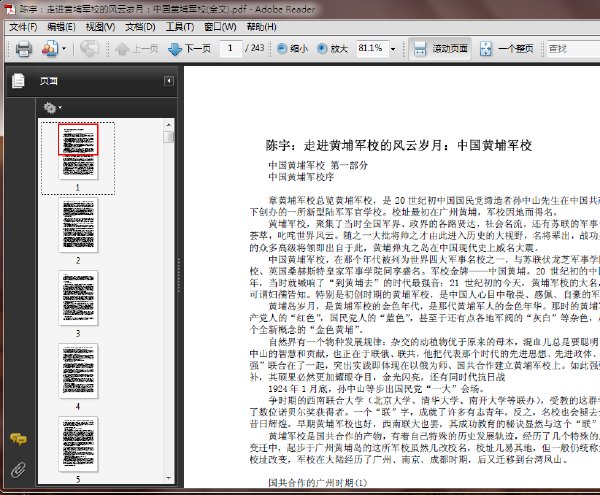Open the 文件(F) menu
Viewport: 600px width, 495px height.
tap(23, 27)
